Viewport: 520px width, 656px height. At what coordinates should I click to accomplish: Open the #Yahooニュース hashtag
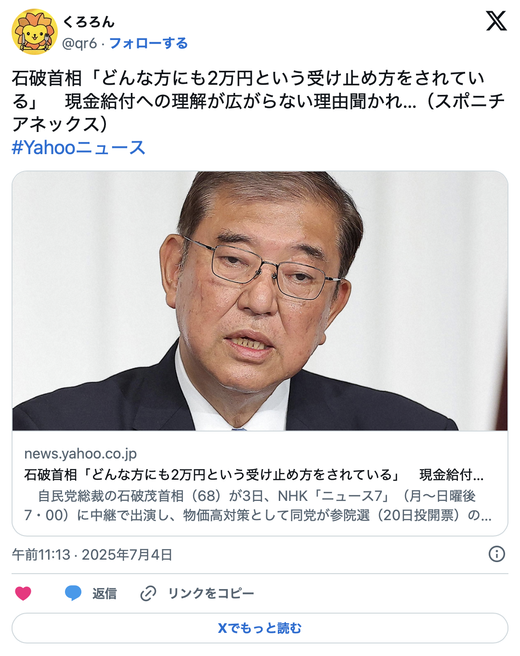(x=78, y=147)
